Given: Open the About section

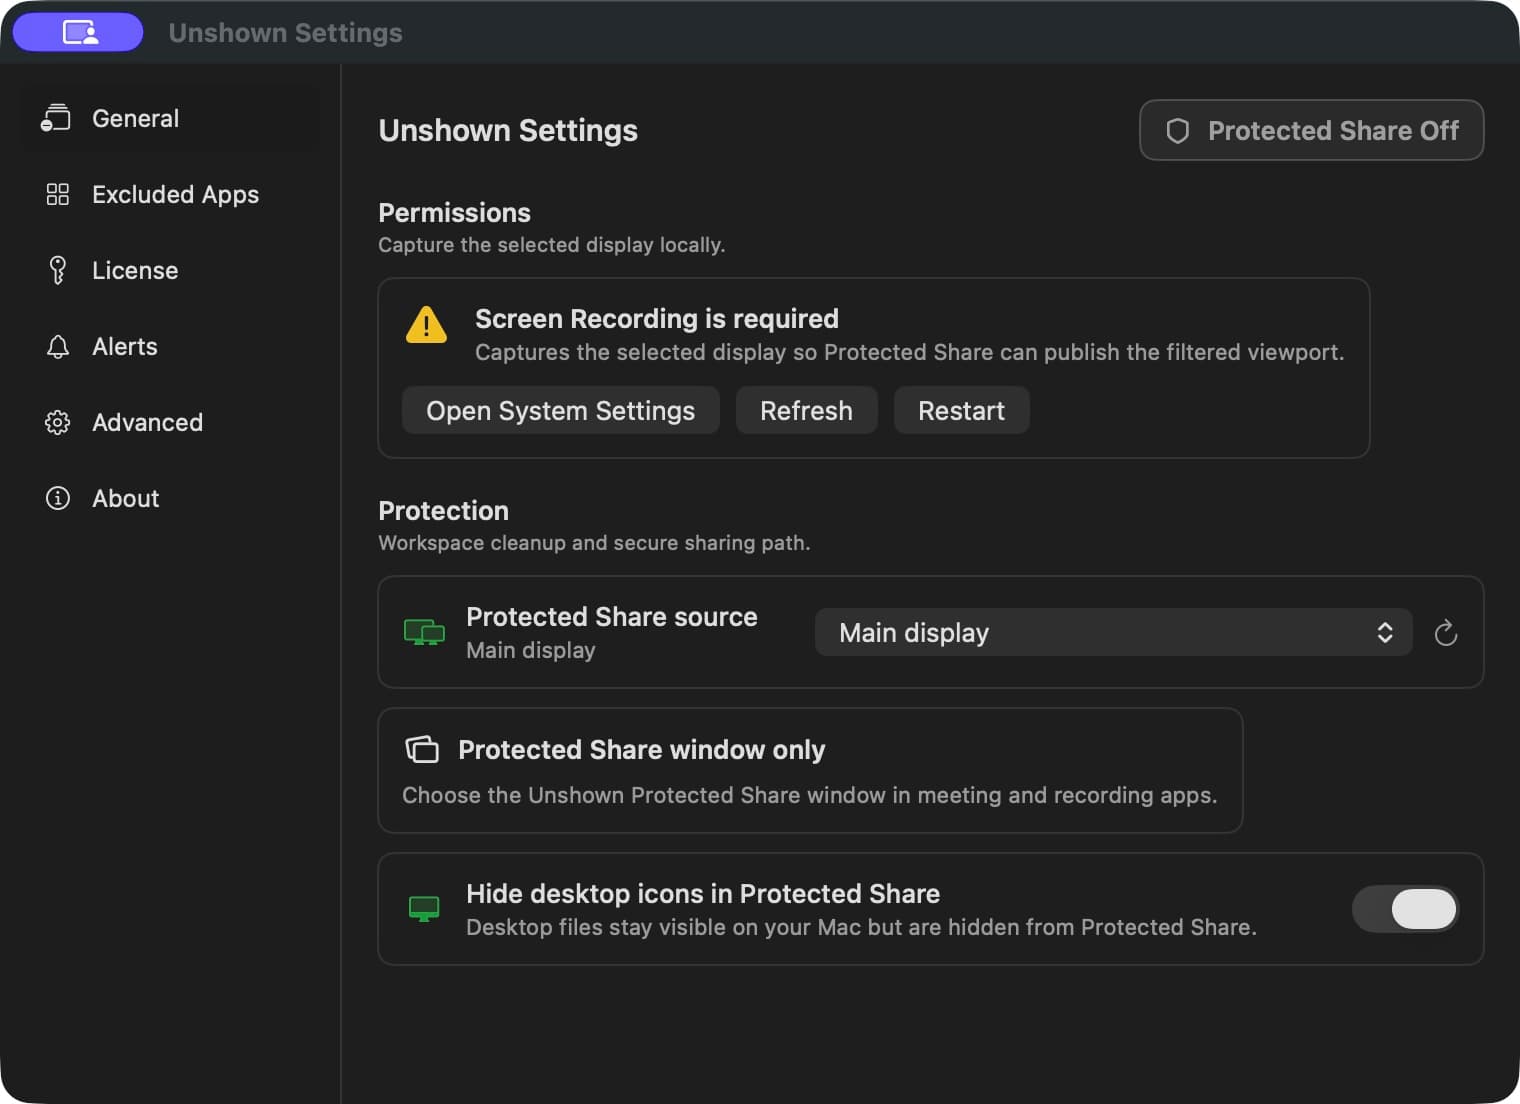Looking at the screenshot, I should click(171, 498).
